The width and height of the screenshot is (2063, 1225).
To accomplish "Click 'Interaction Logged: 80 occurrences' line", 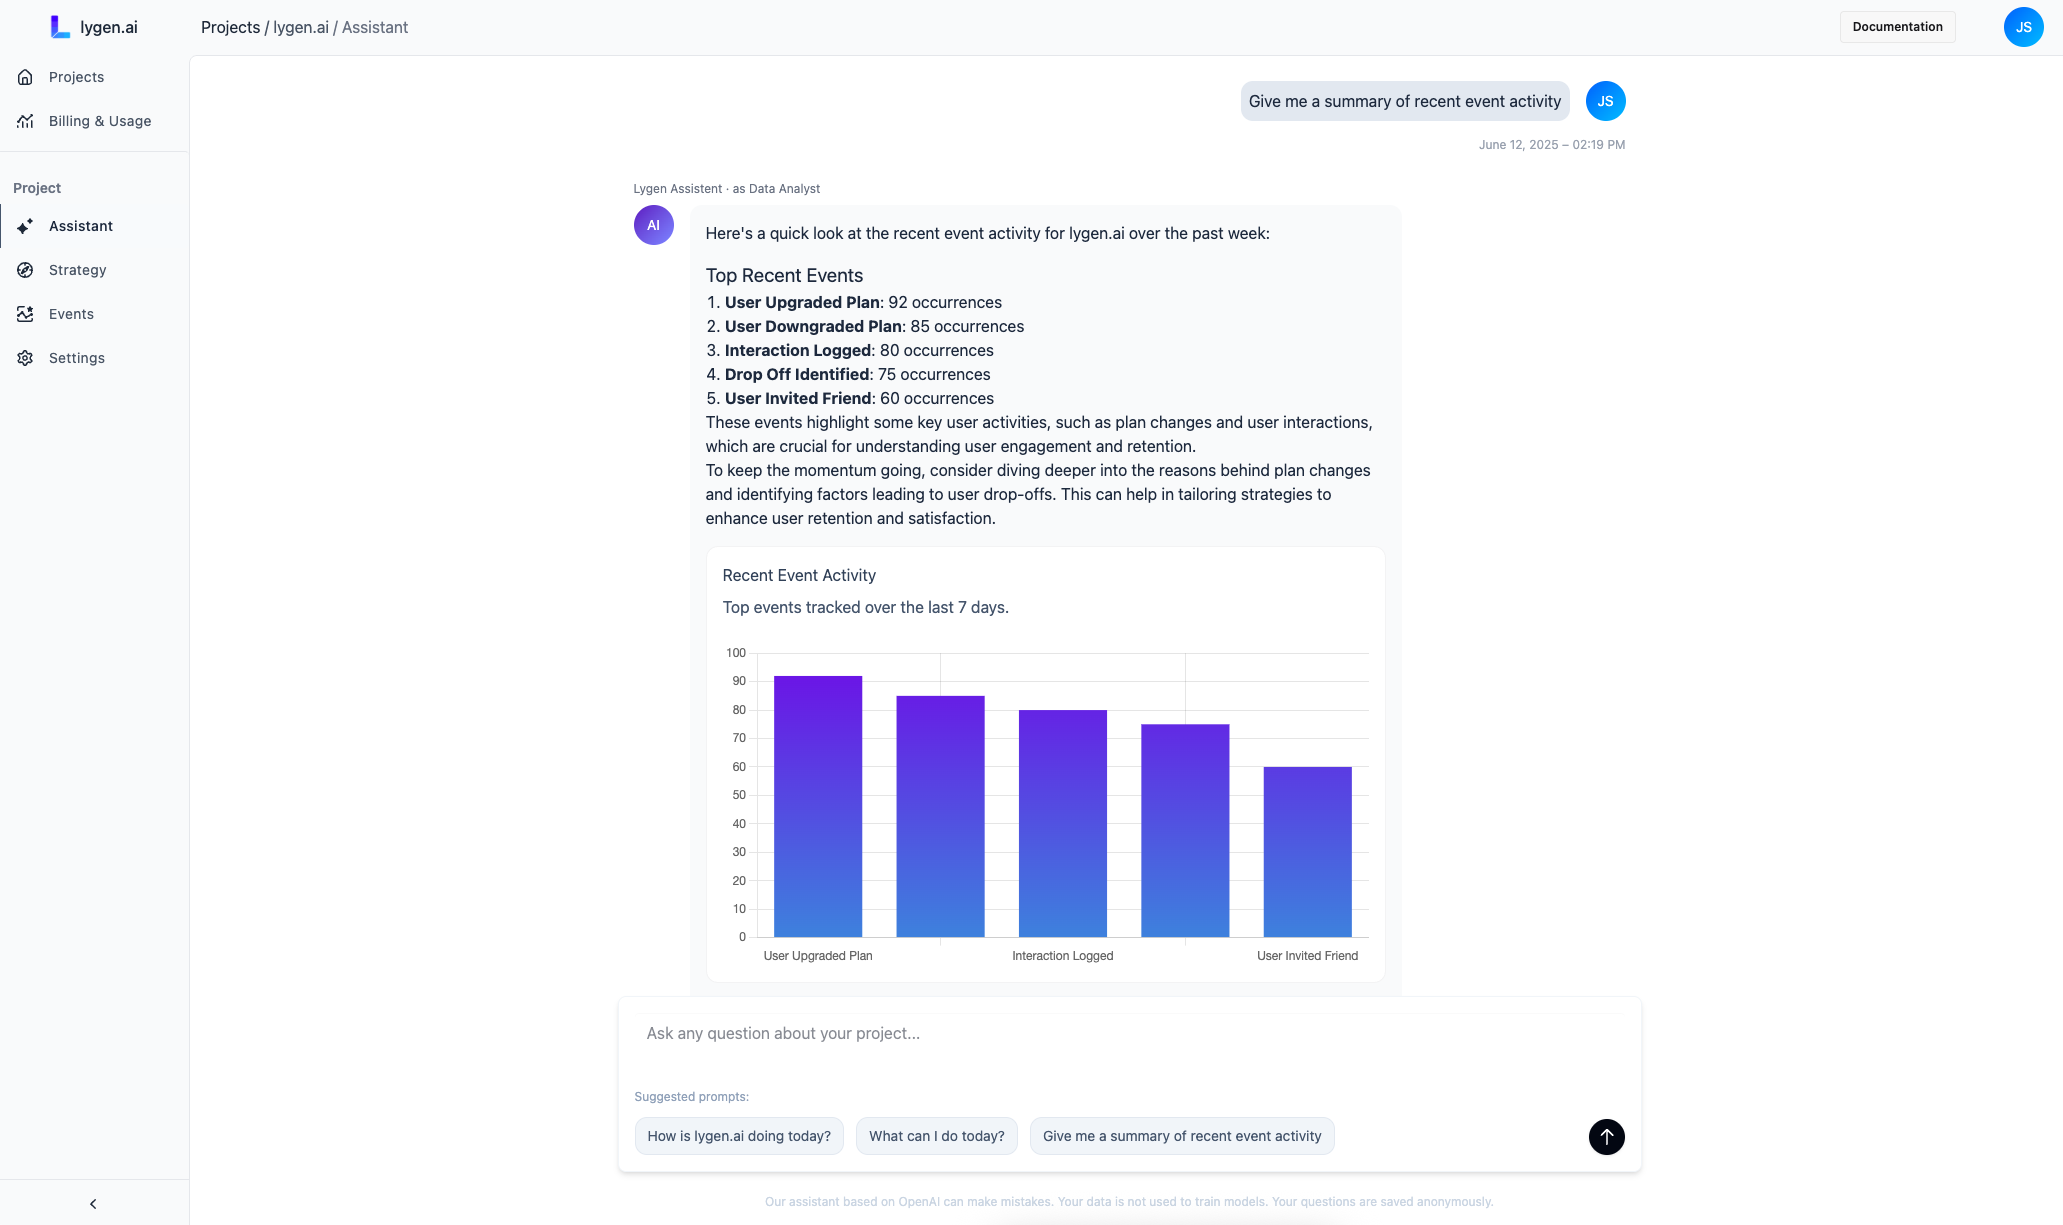I will pyautogui.click(x=859, y=350).
